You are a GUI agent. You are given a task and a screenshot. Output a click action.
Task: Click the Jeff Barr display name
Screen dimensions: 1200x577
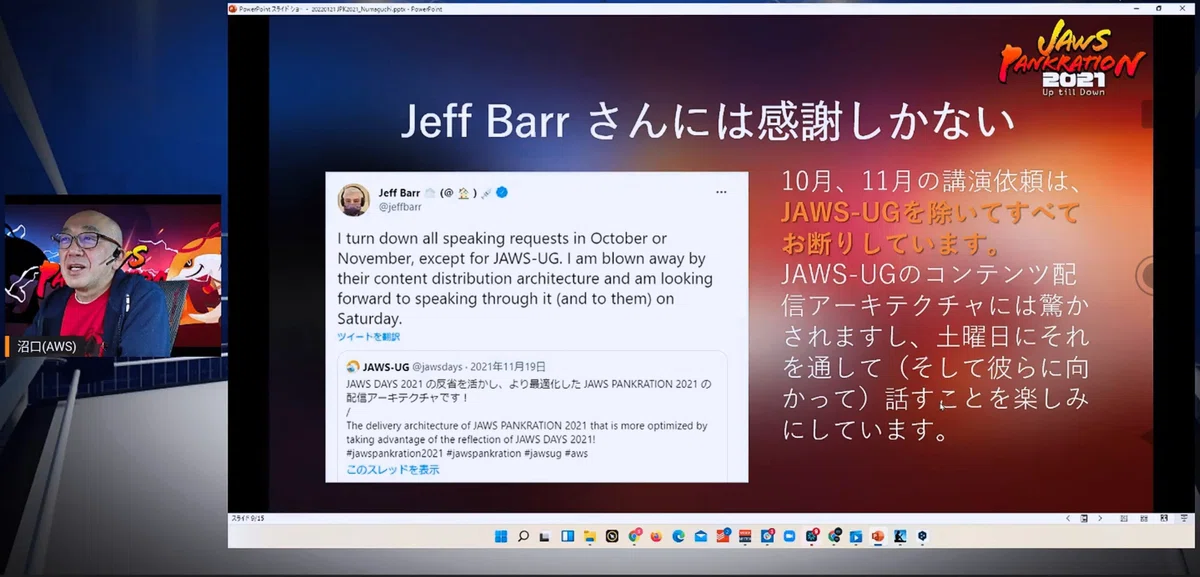(399, 192)
